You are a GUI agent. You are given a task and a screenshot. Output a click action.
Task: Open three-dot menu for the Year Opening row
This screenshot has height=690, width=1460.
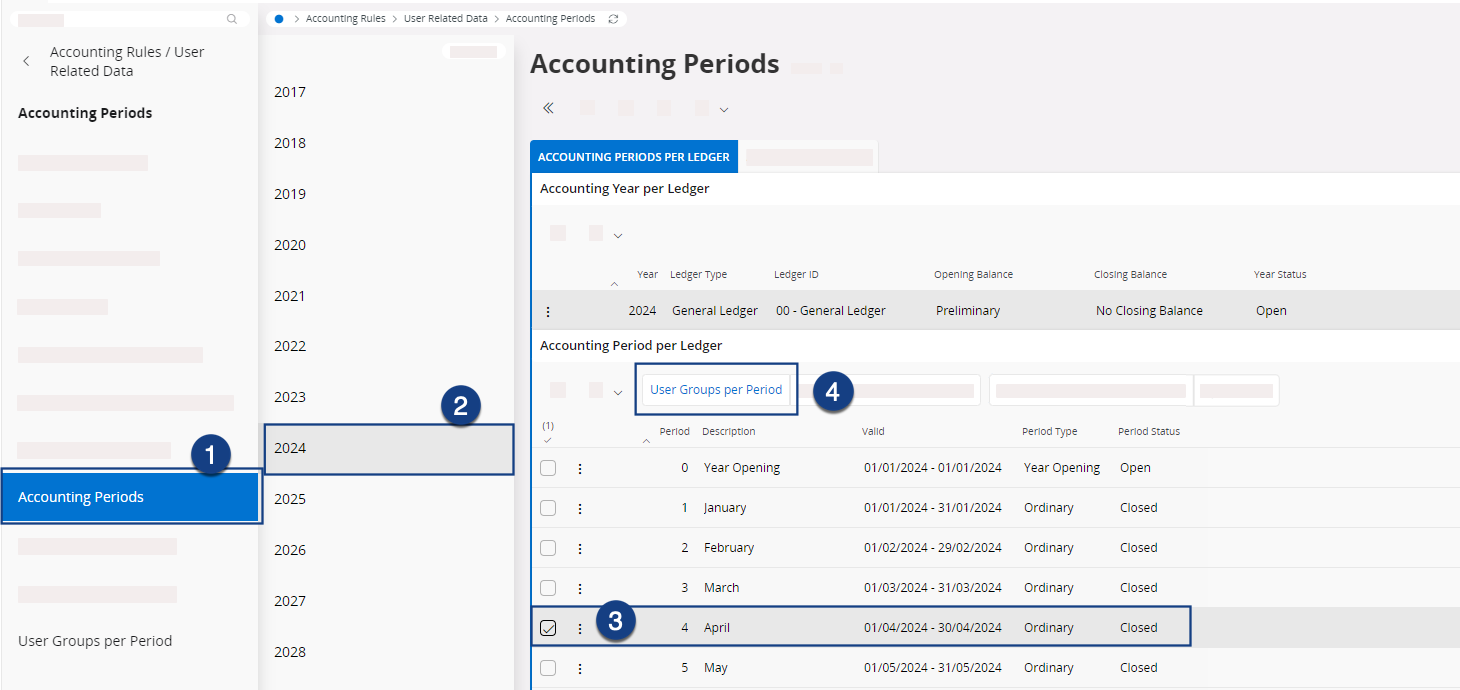coord(580,468)
